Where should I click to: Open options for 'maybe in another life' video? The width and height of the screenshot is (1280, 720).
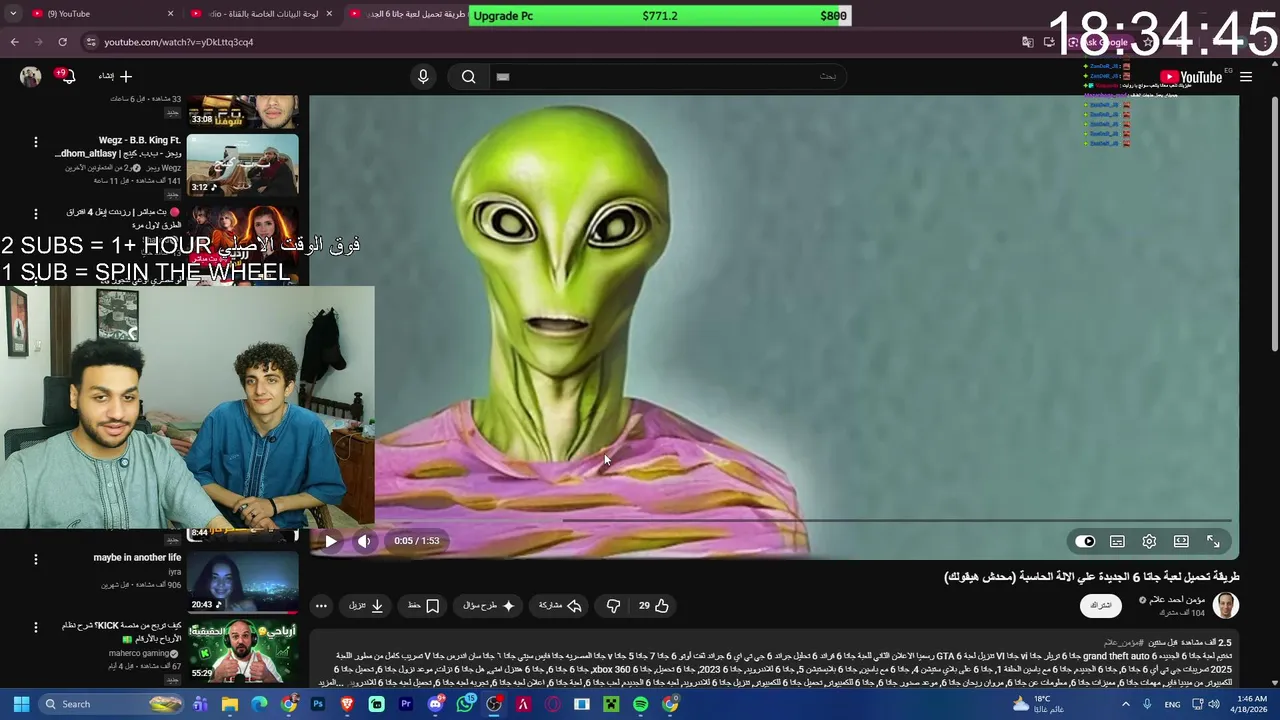click(x=35, y=559)
